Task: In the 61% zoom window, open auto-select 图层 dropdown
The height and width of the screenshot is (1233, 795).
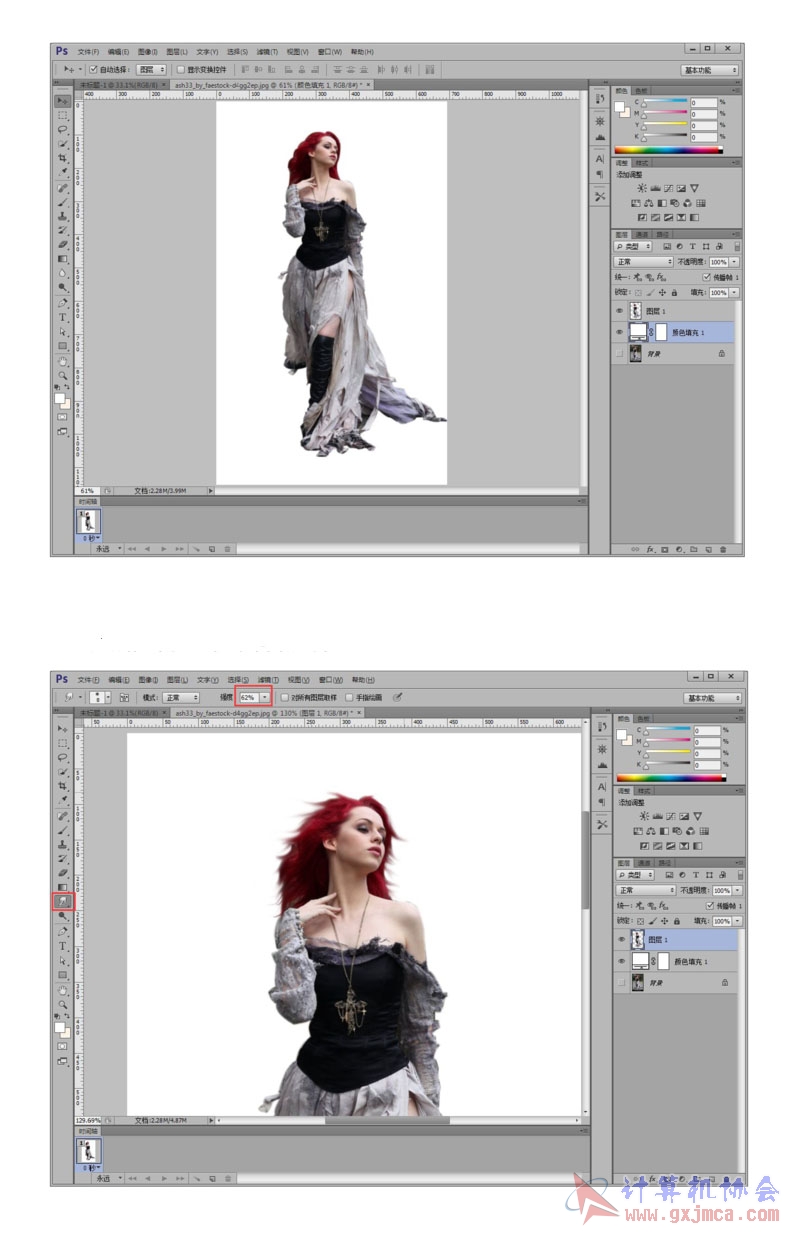Action: click(x=152, y=70)
